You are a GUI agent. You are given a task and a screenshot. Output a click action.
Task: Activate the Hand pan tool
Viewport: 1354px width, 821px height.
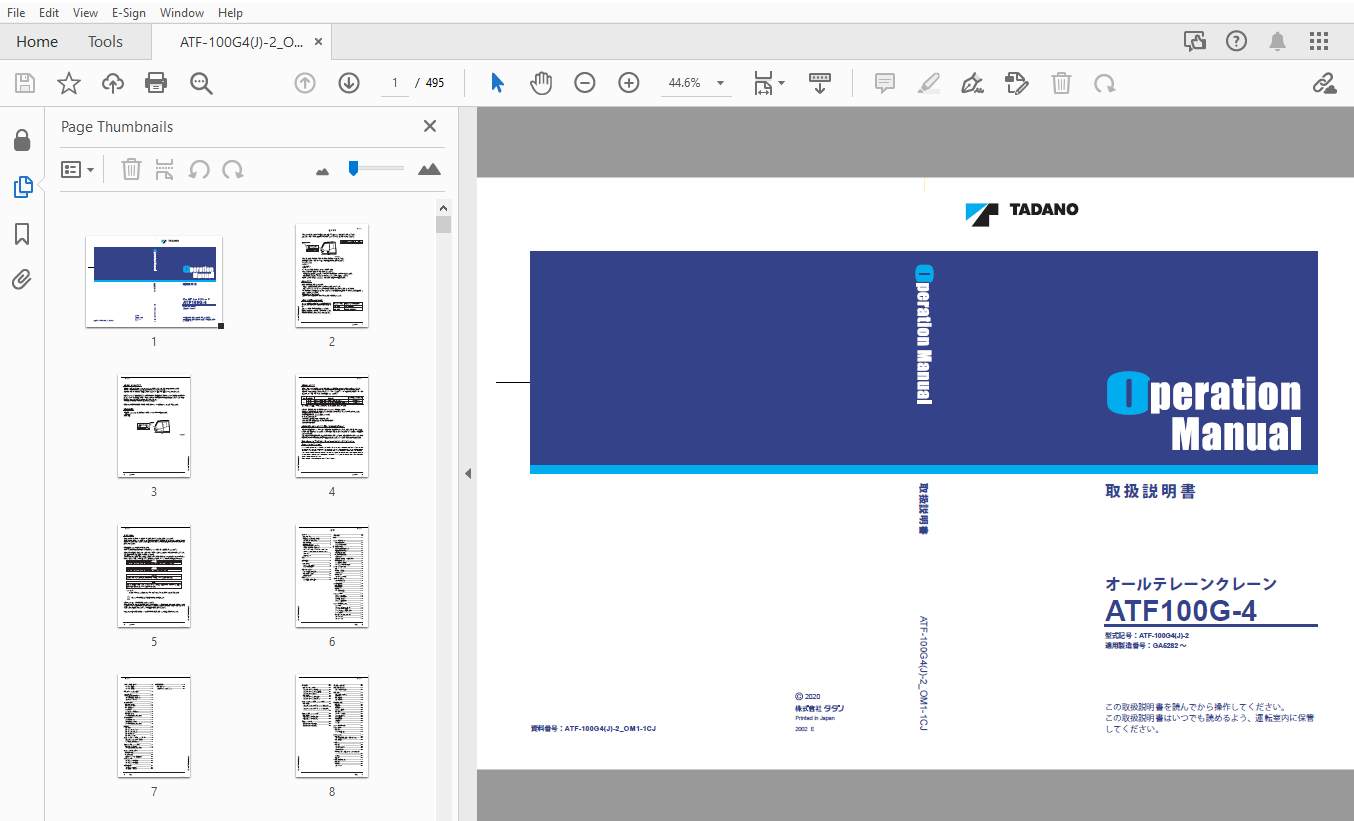click(541, 83)
